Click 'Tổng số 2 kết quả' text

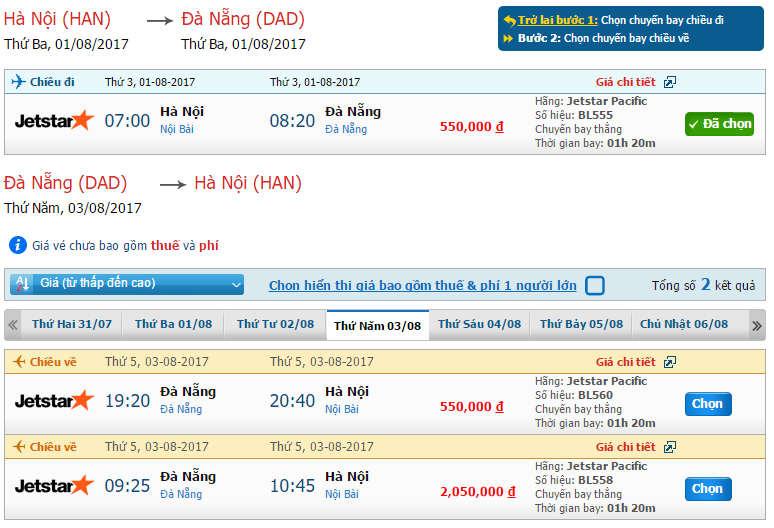pos(703,285)
